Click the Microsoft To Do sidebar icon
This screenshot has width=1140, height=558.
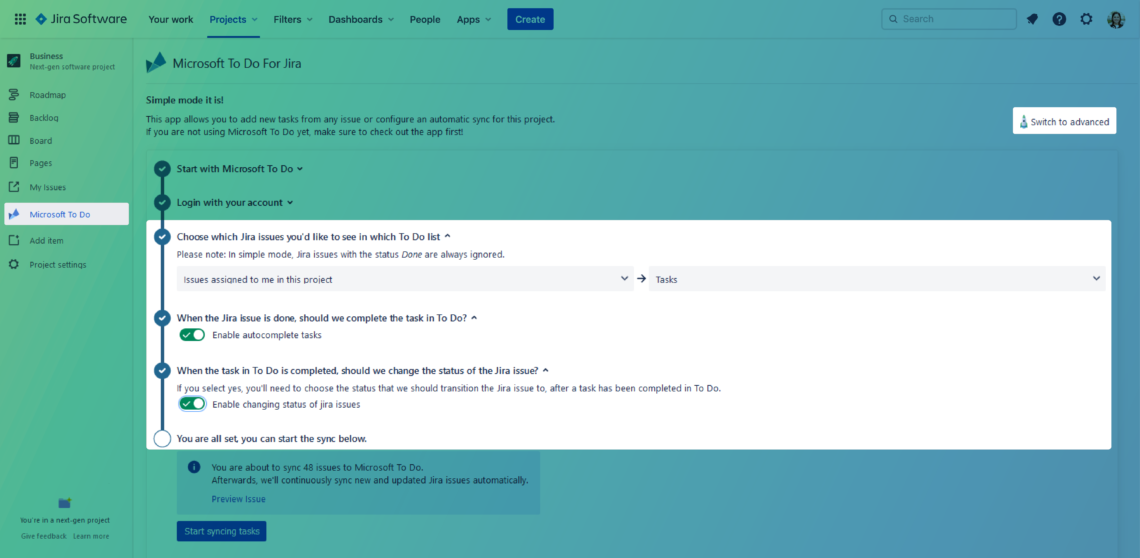point(14,214)
